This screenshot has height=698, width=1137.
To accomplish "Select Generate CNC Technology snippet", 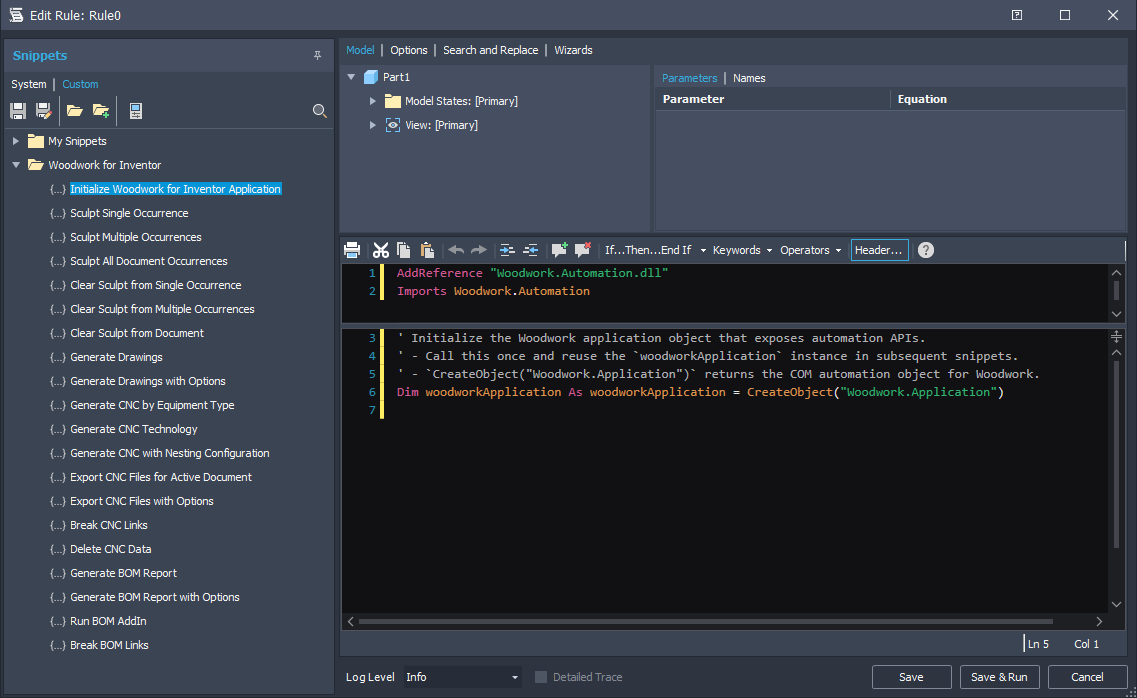I will pyautogui.click(x=133, y=429).
